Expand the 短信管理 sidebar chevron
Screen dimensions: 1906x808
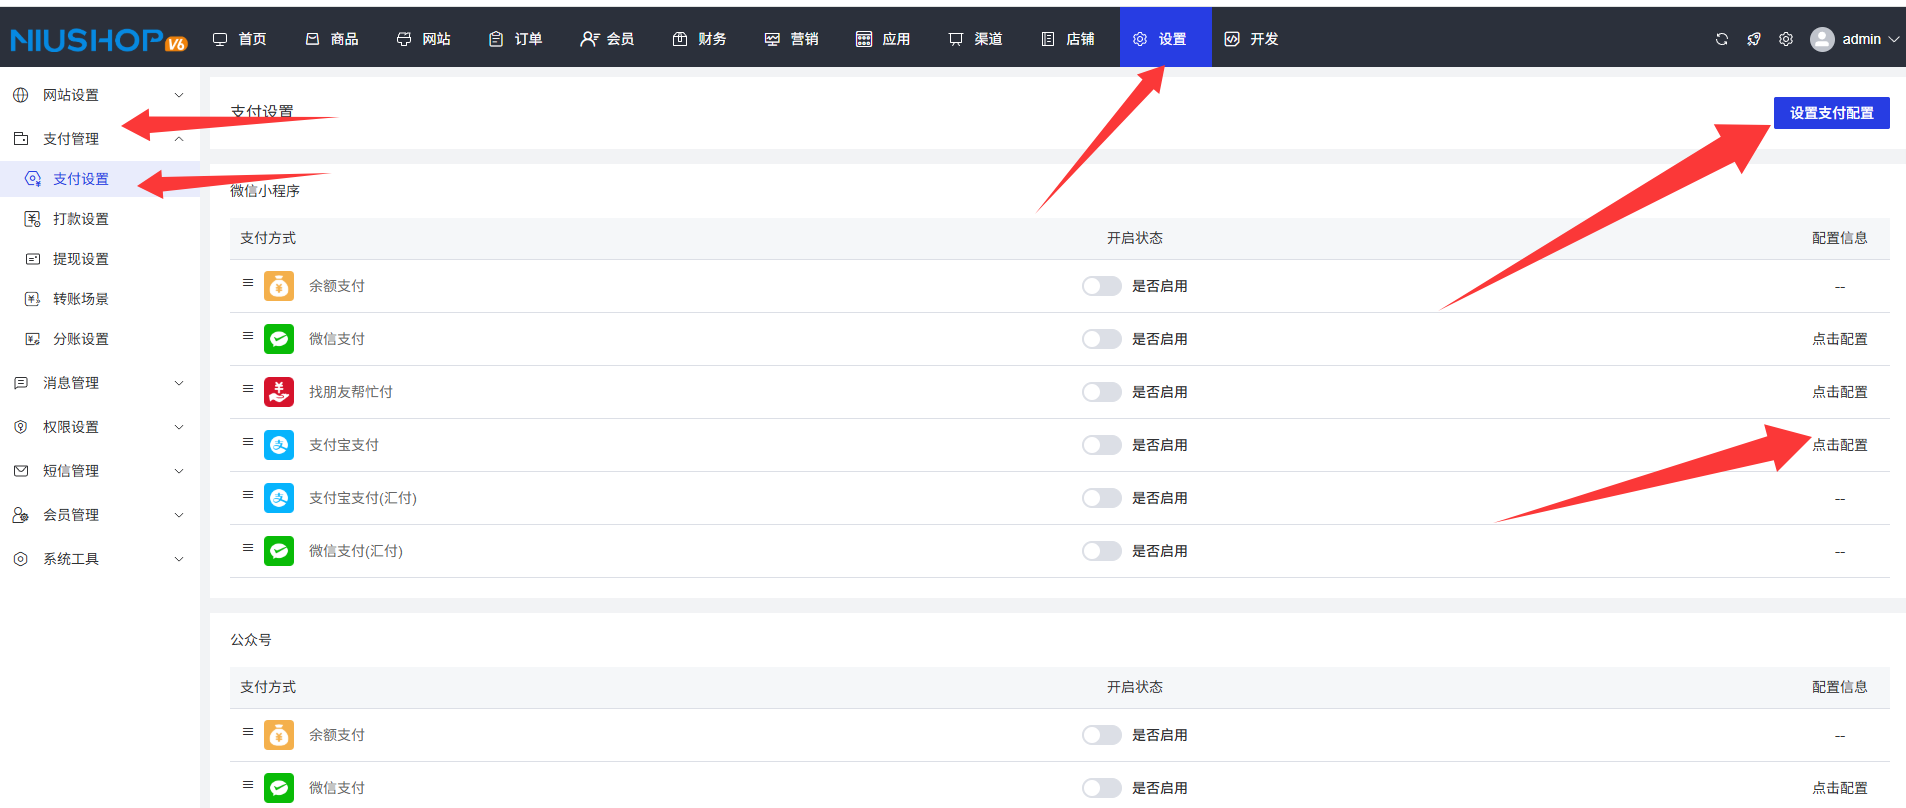click(x=179, y=471)
